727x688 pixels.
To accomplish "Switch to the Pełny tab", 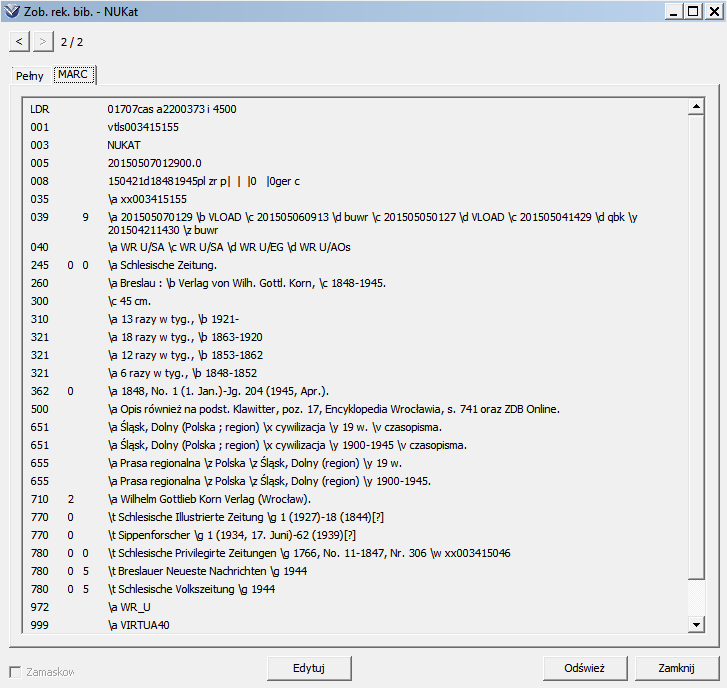I will (x=30, y=76).
